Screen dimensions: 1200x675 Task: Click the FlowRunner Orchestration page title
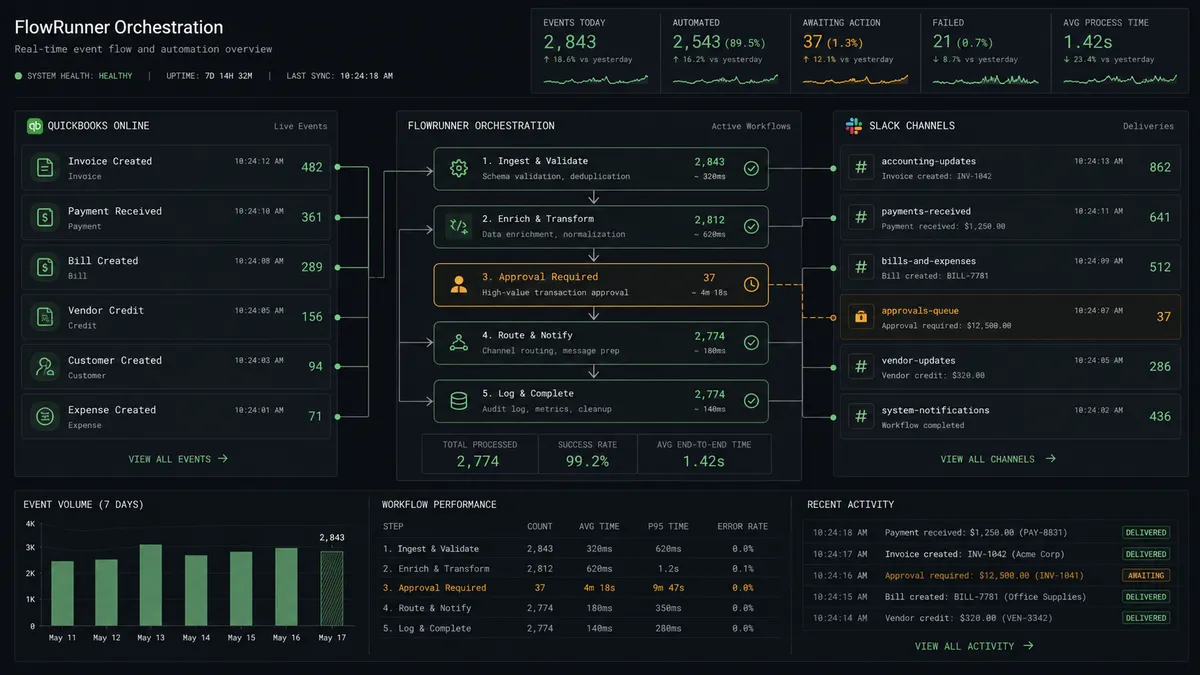coord(119,27)
